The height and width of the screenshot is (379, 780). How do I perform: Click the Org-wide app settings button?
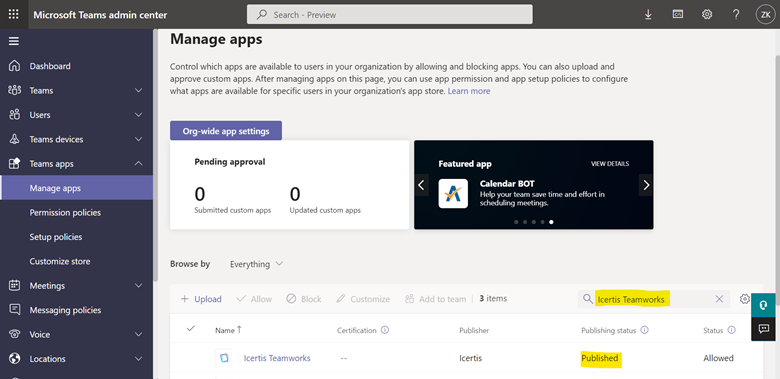[x=226, y=131]
